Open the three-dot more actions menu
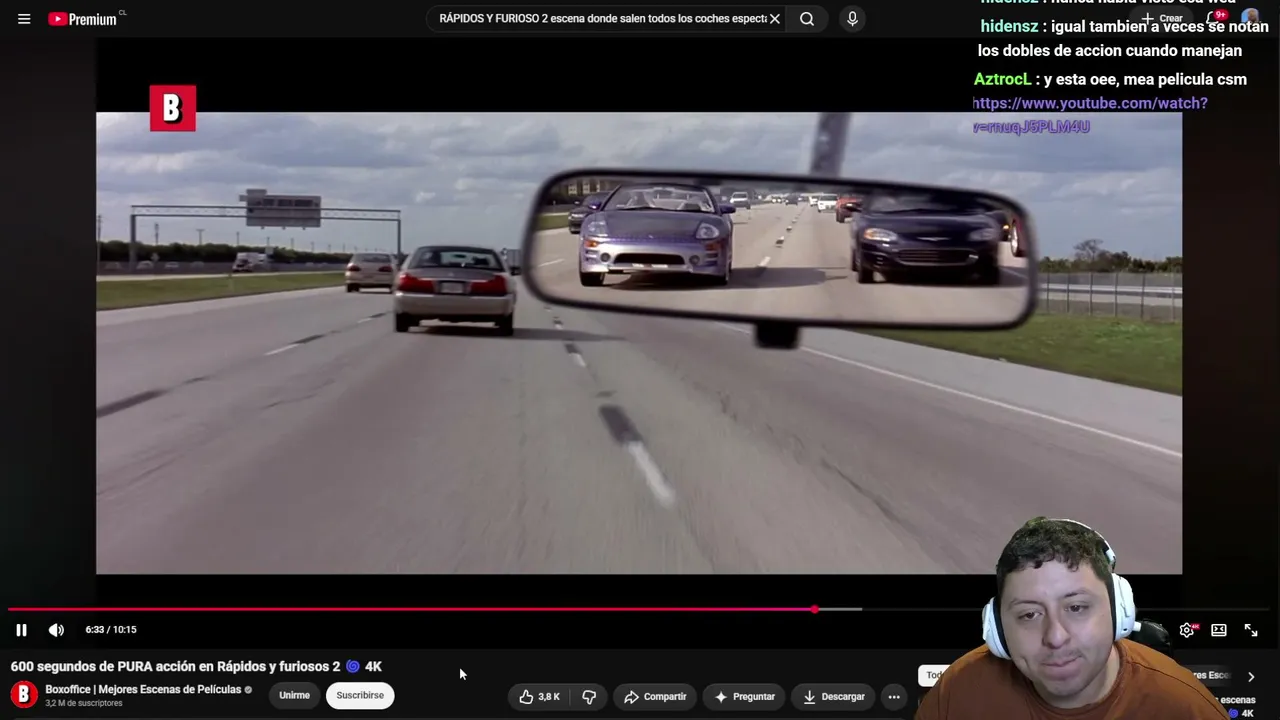 894,697
